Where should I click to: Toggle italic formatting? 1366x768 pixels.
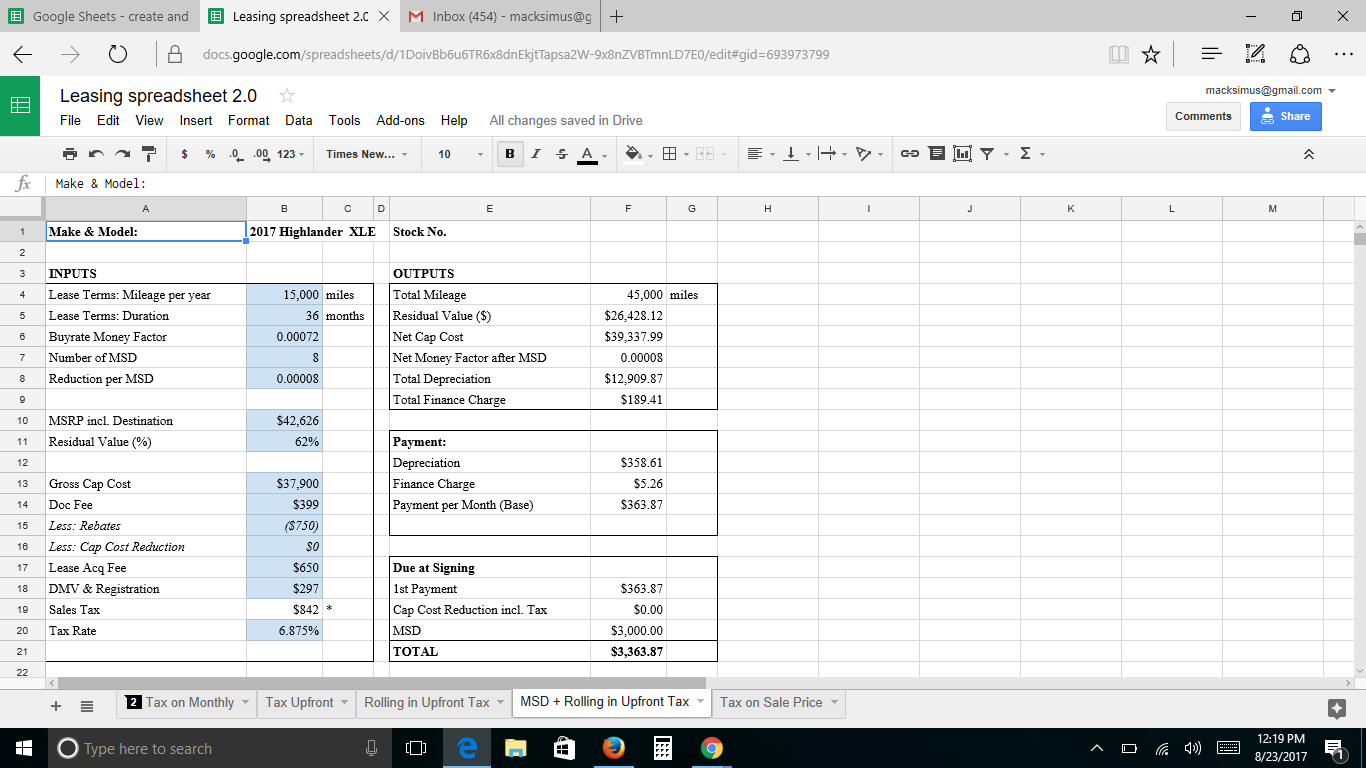pyautogui.click(x=536, y=154)
